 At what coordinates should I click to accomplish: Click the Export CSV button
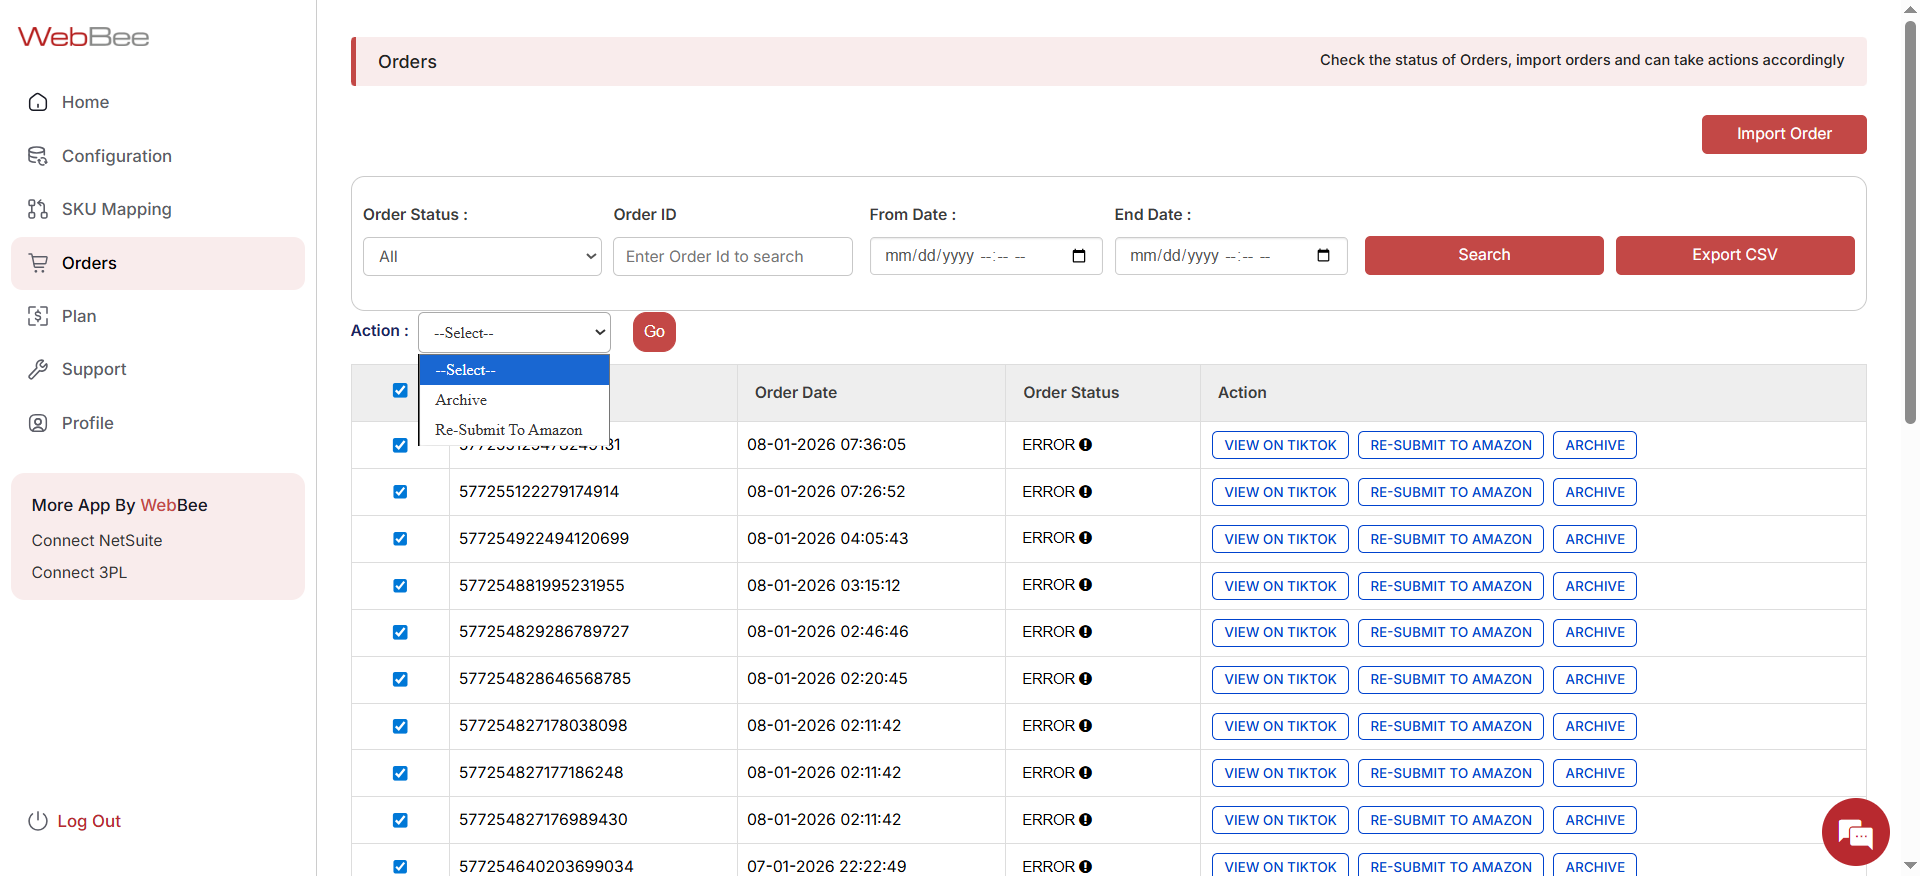point(1734,255)
